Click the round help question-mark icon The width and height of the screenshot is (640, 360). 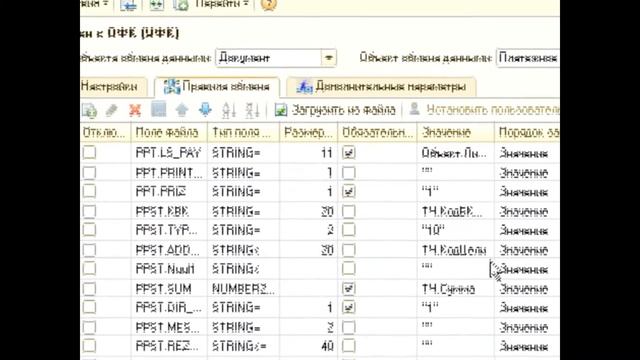pyautogui.click(x=268, y=4)
